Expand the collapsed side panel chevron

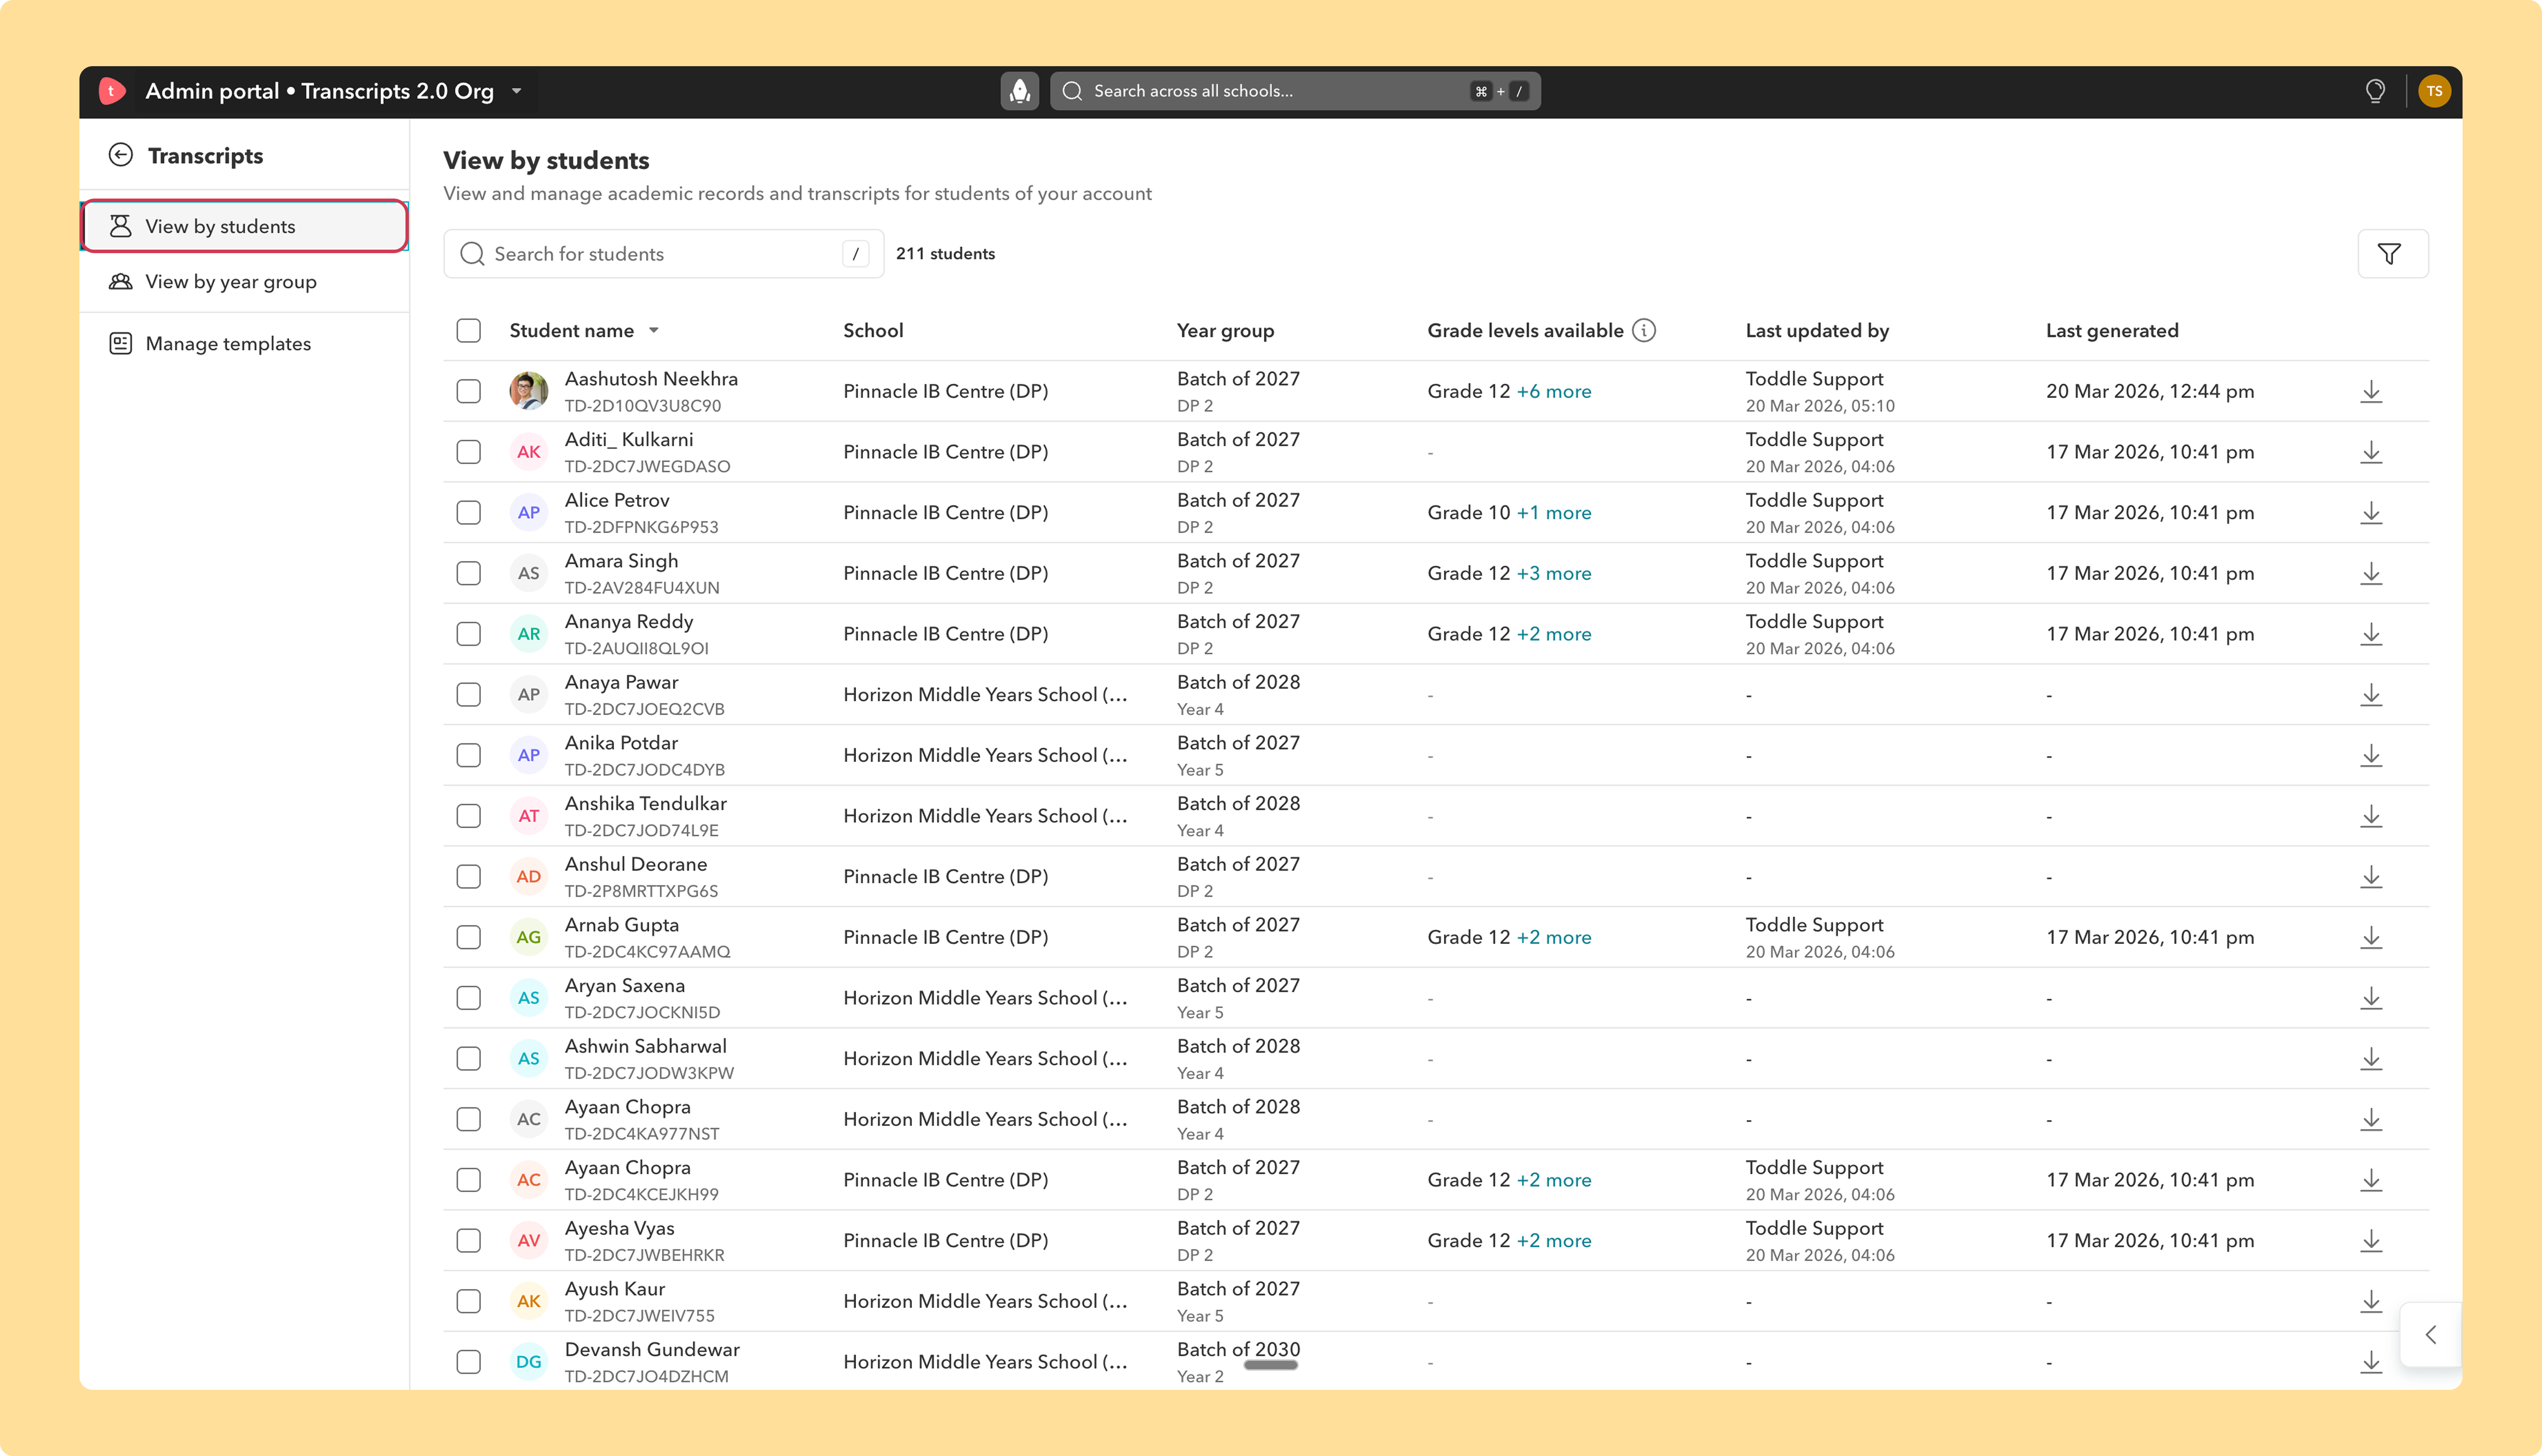[2431, 1335]
